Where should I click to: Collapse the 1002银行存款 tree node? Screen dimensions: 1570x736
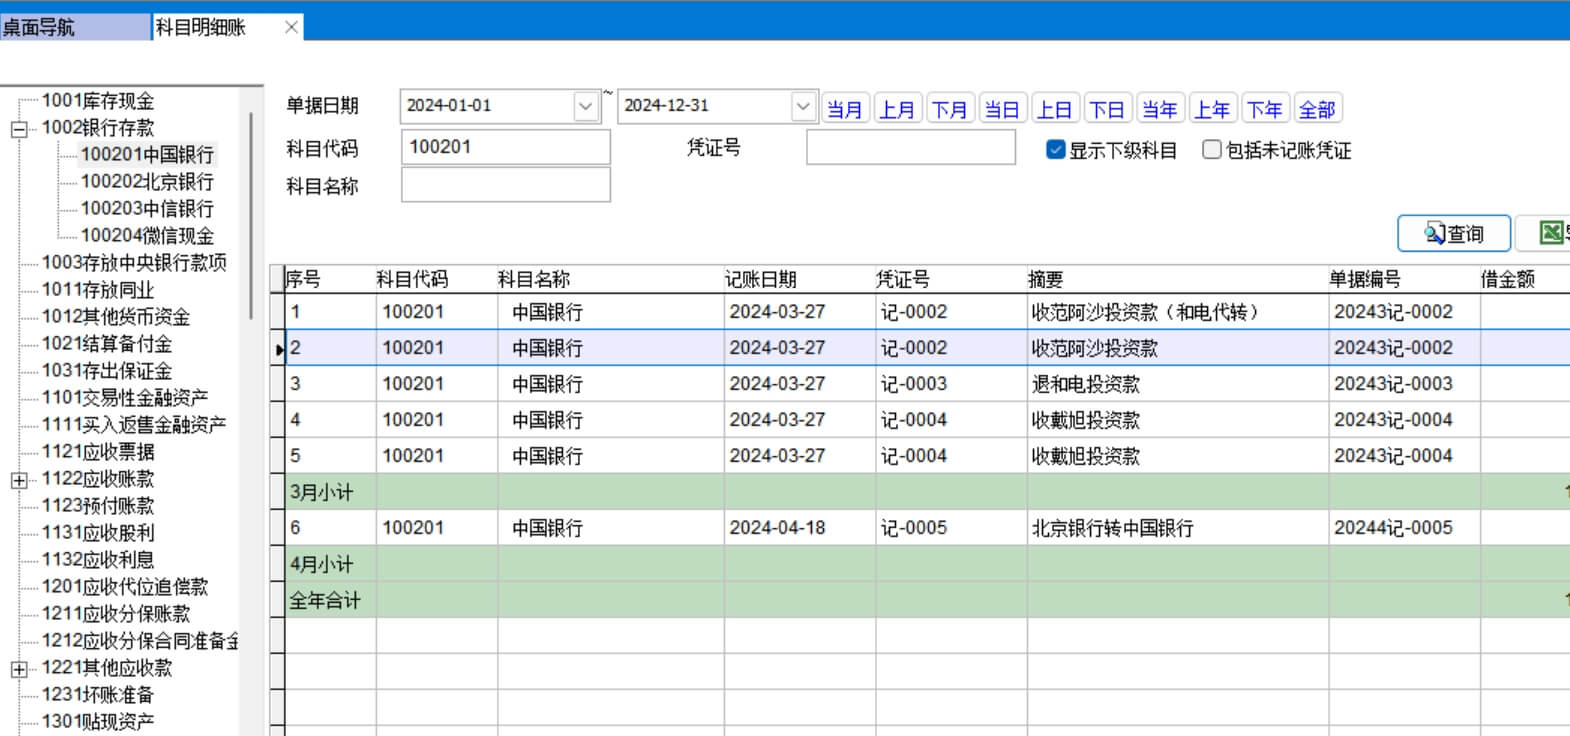tap(19, 129)
